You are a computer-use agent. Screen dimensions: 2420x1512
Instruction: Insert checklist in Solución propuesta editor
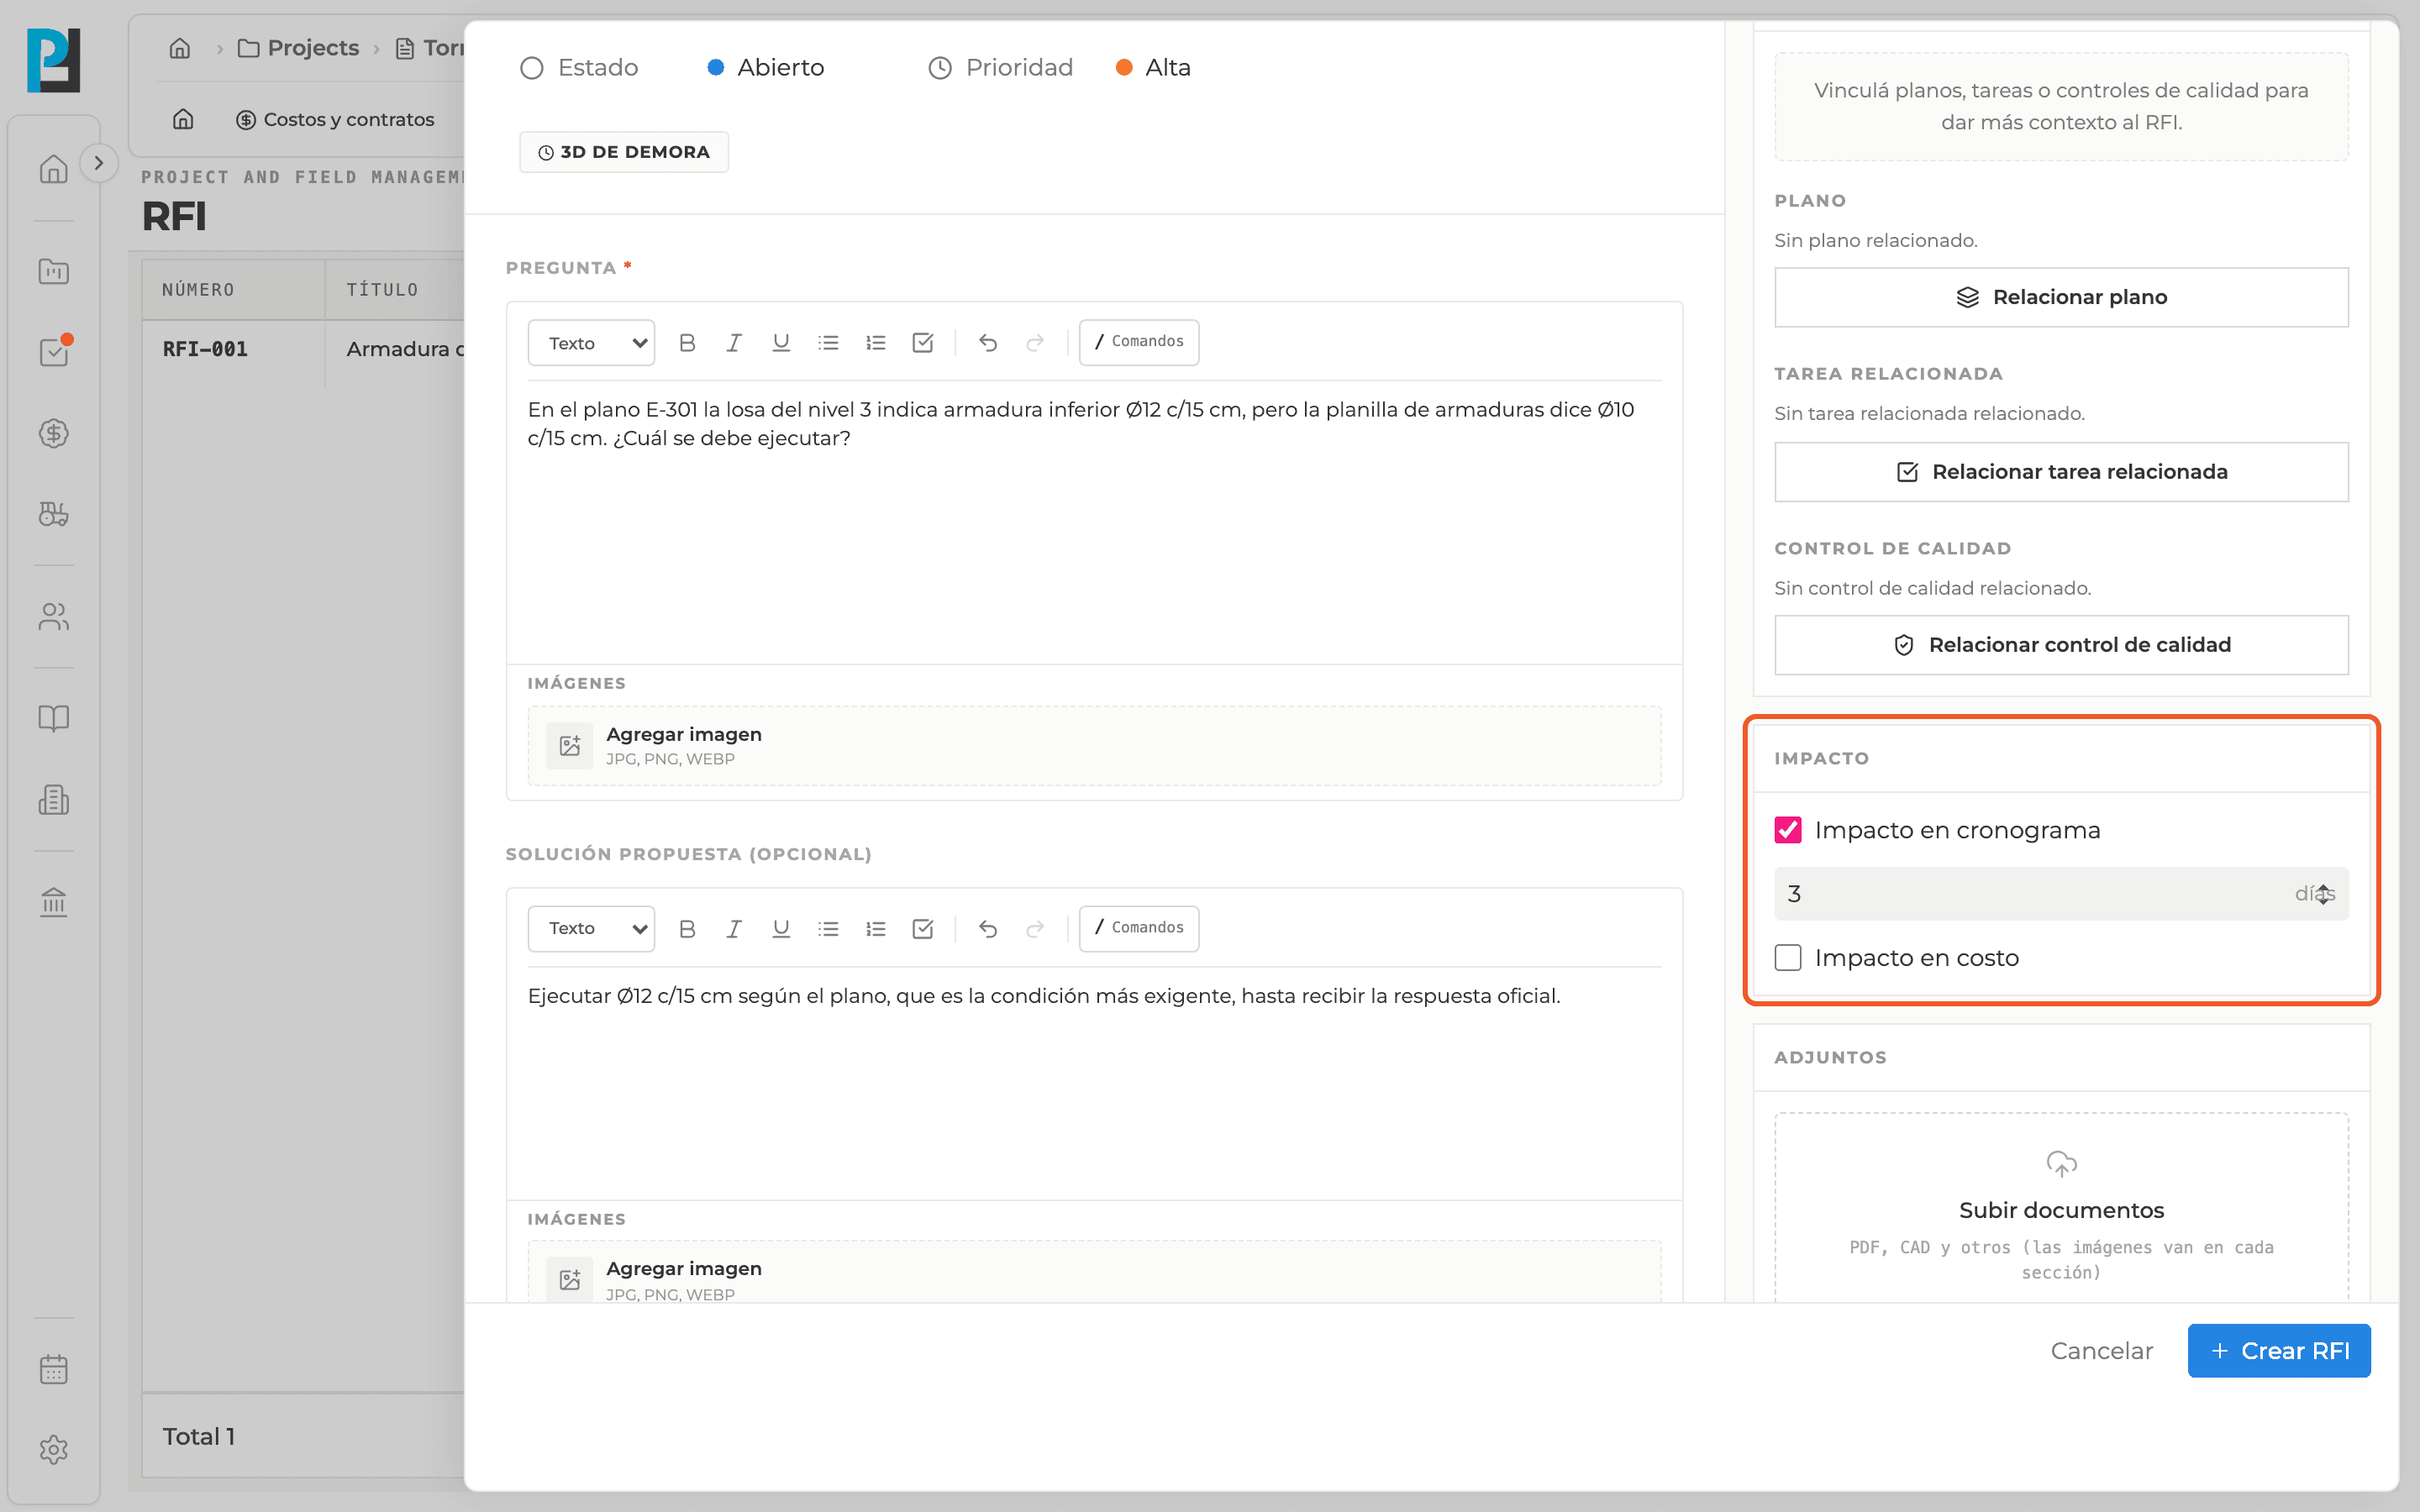click(x=922, y=929)
